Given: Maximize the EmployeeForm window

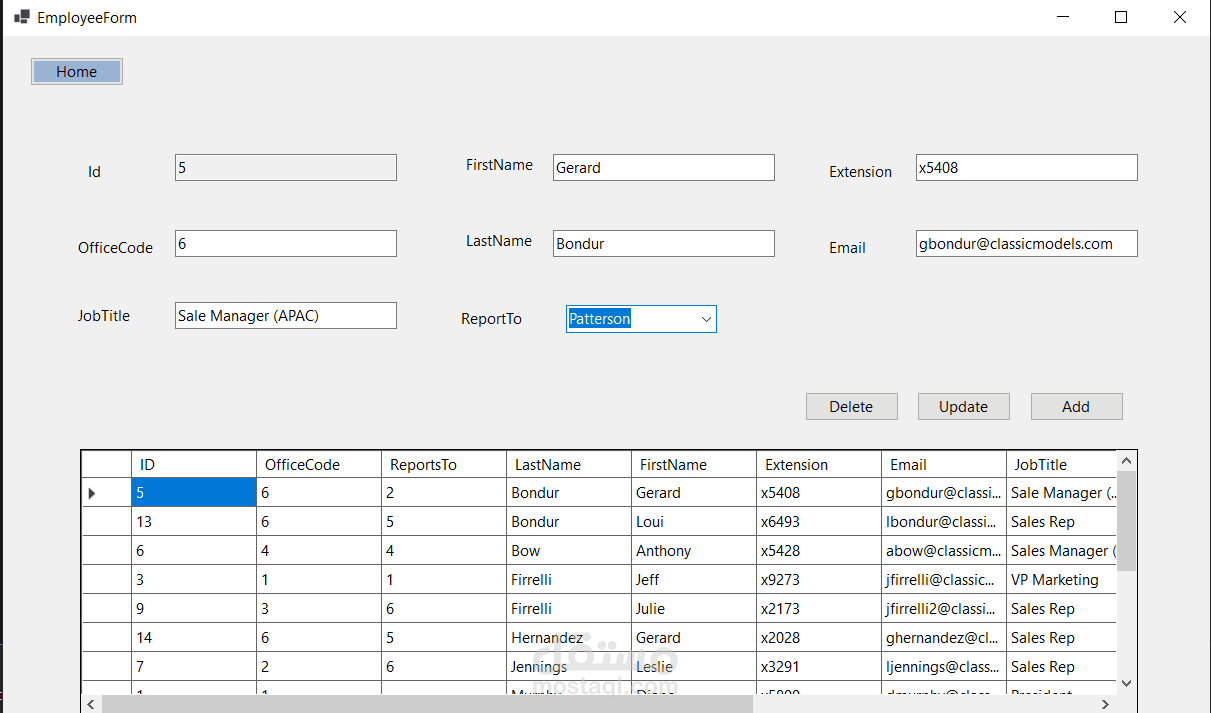Looking at the screenshot, I should (1121, 17).
